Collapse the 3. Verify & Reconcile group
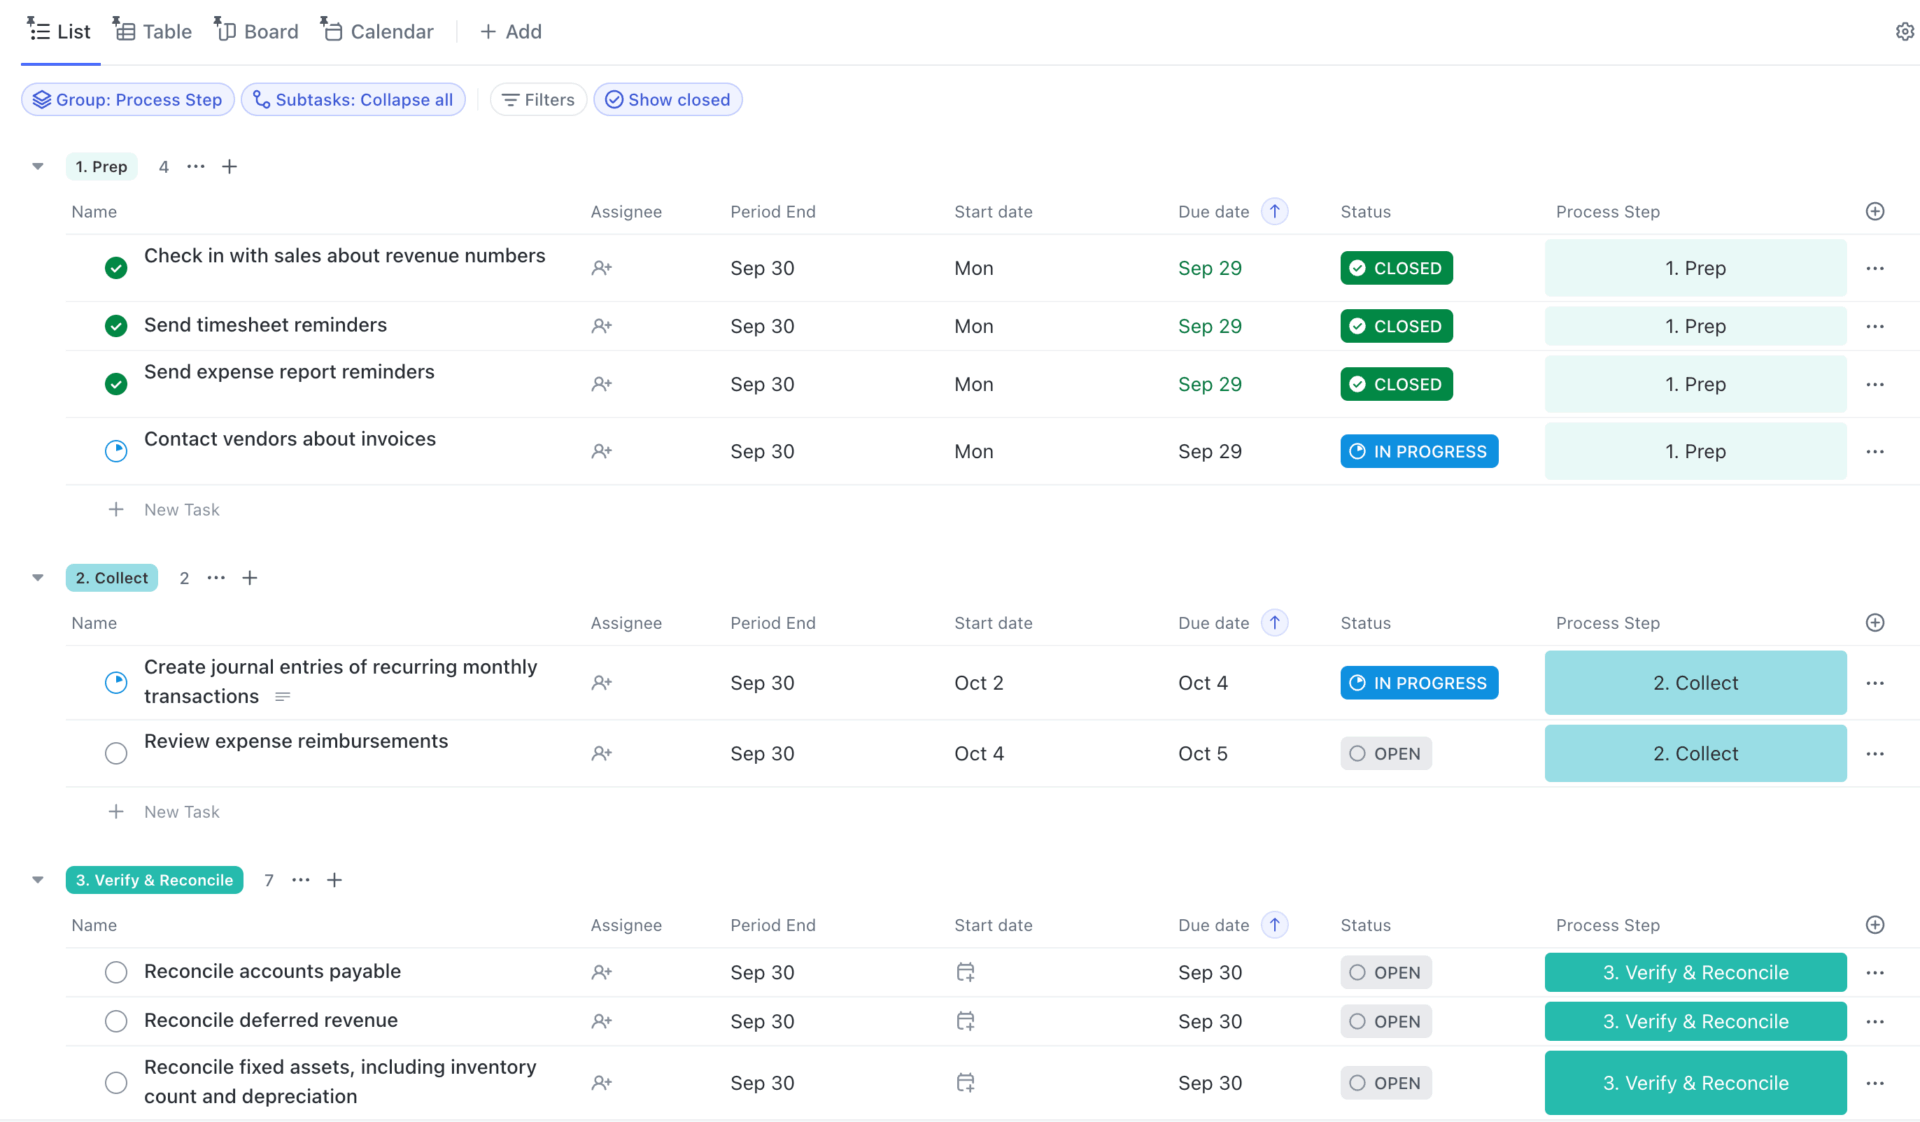Image resolution: width=1920 pixels, height=1122 pixels. pos(38,880)
